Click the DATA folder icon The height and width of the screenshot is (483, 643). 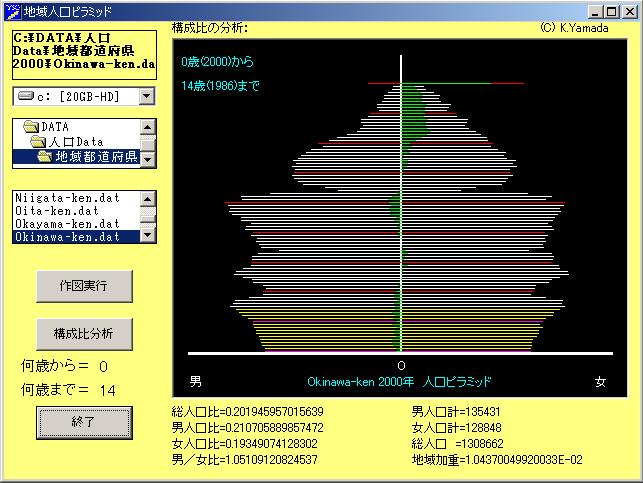(x=32, y=127)
